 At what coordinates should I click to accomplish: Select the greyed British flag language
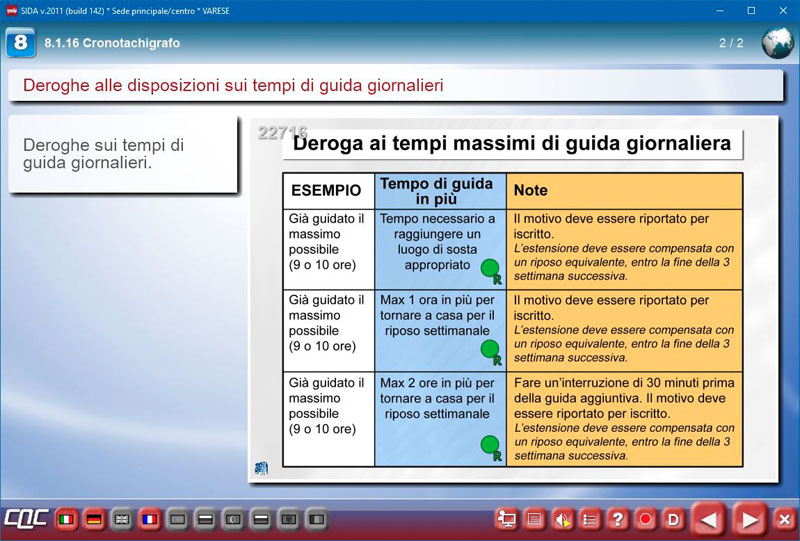[x=122, y=519]
